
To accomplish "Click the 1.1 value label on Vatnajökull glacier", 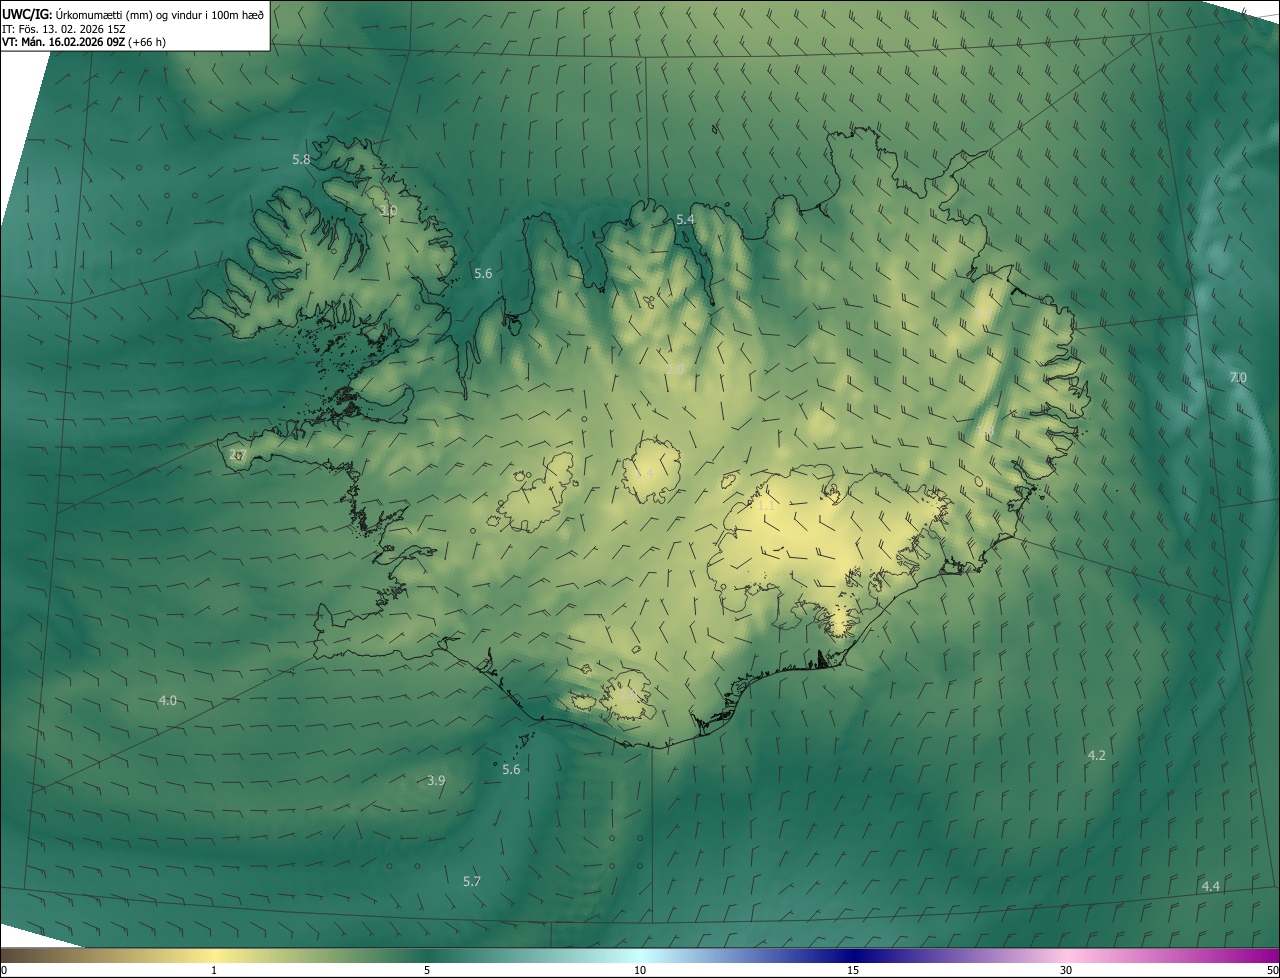I will [766, 506].
